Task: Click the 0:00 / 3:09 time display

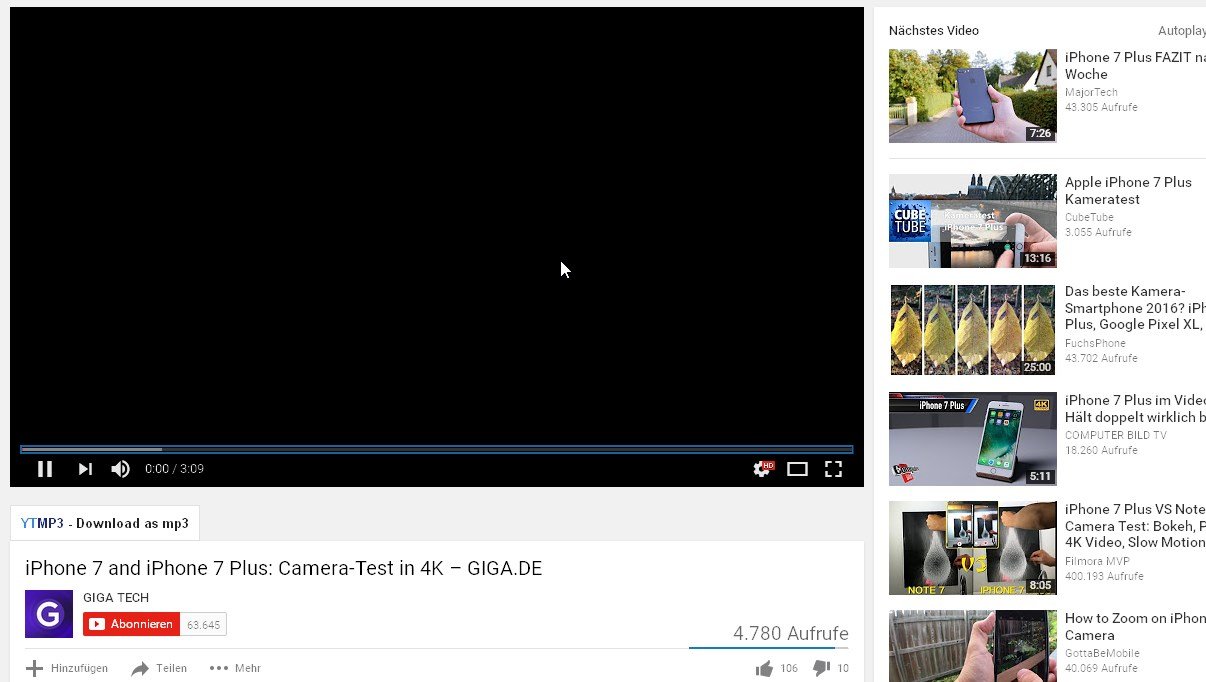Action: click(174, 468)
